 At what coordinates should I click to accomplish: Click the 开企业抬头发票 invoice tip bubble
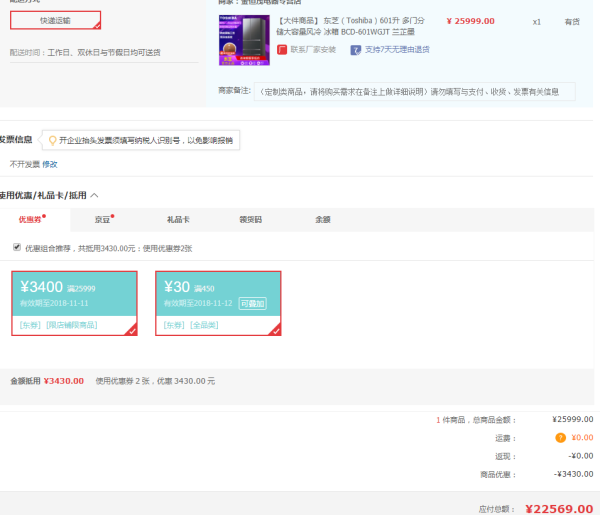[x=141, y=140]
